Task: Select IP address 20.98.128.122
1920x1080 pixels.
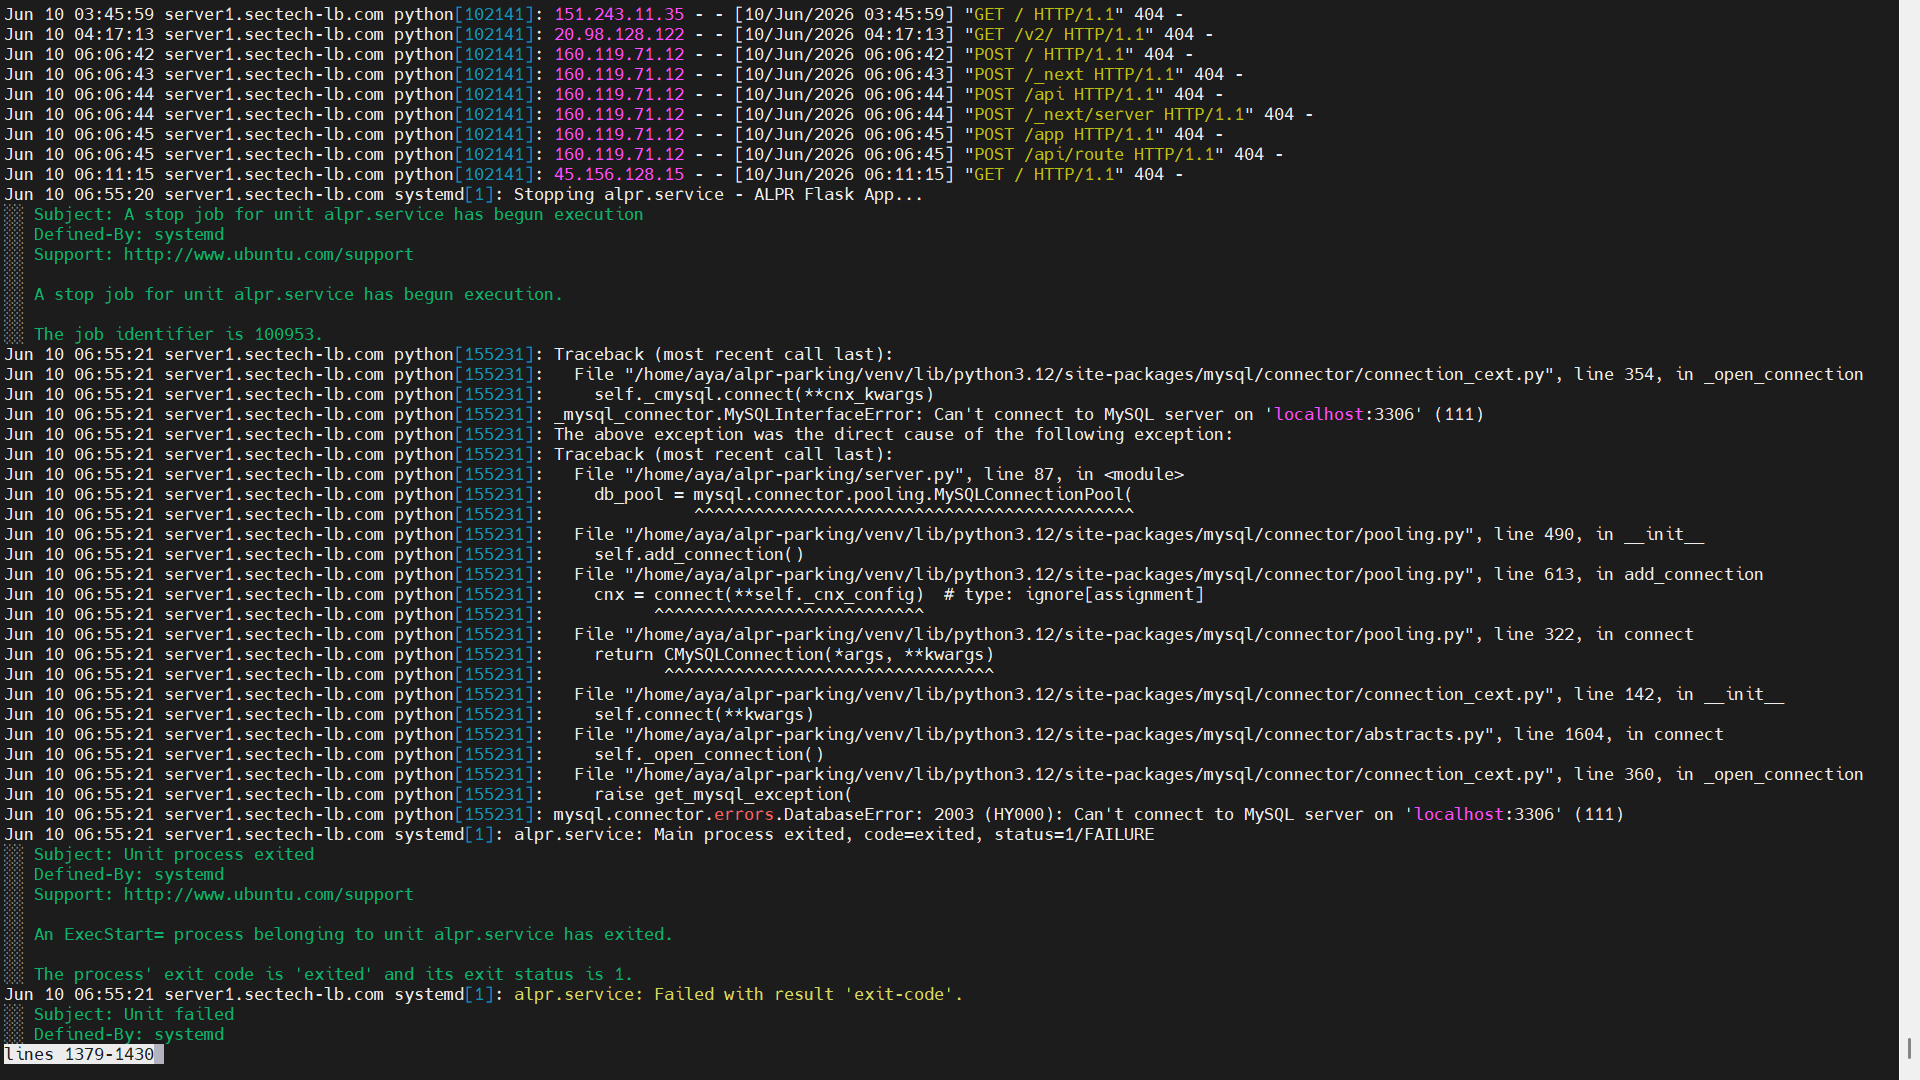Action: [x=619, y=34]
